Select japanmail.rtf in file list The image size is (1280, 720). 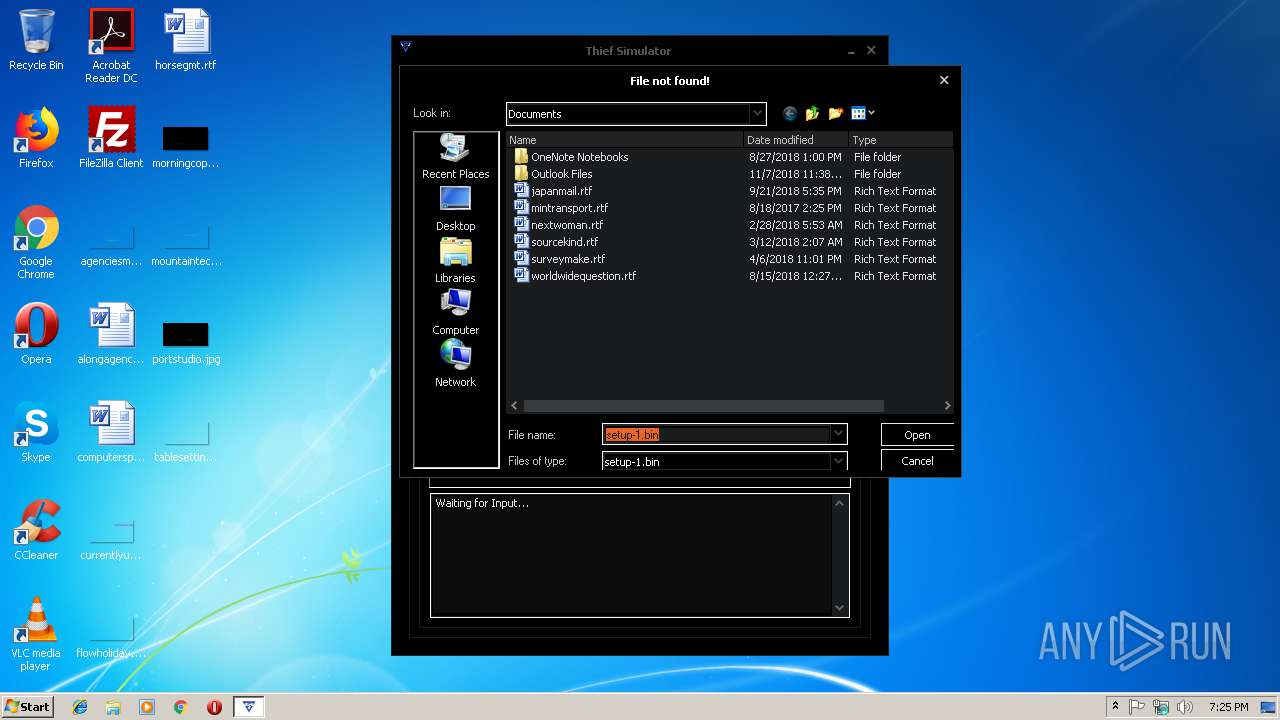tap(553, 191)
